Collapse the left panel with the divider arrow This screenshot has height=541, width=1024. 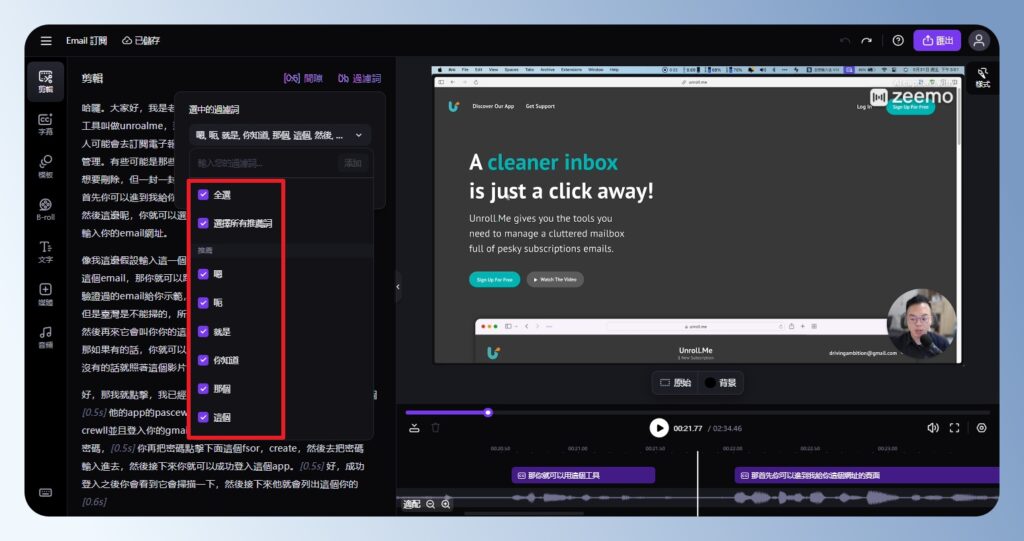[398, 287]
